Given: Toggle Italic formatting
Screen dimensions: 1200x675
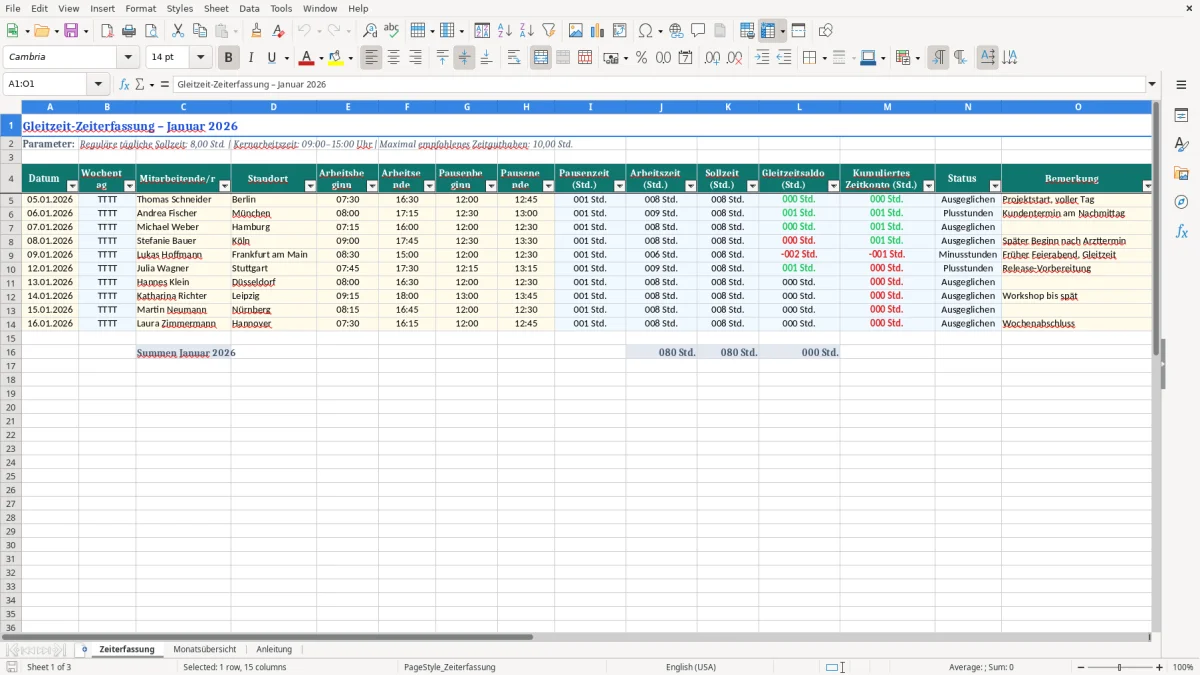Looking at the screenshot, I should click(250, 58).
